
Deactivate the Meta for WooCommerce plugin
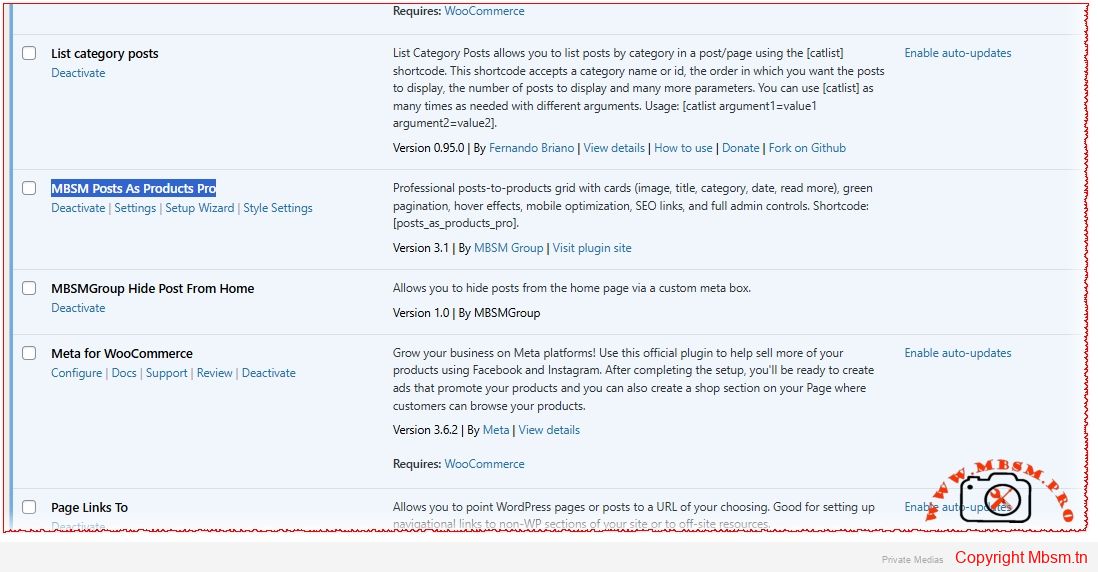point(269,373)
